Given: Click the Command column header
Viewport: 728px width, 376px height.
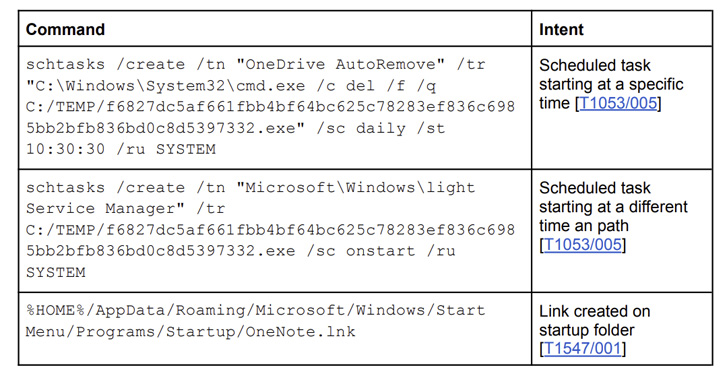Looking at the screenshot, I should (x=65, y=29).
